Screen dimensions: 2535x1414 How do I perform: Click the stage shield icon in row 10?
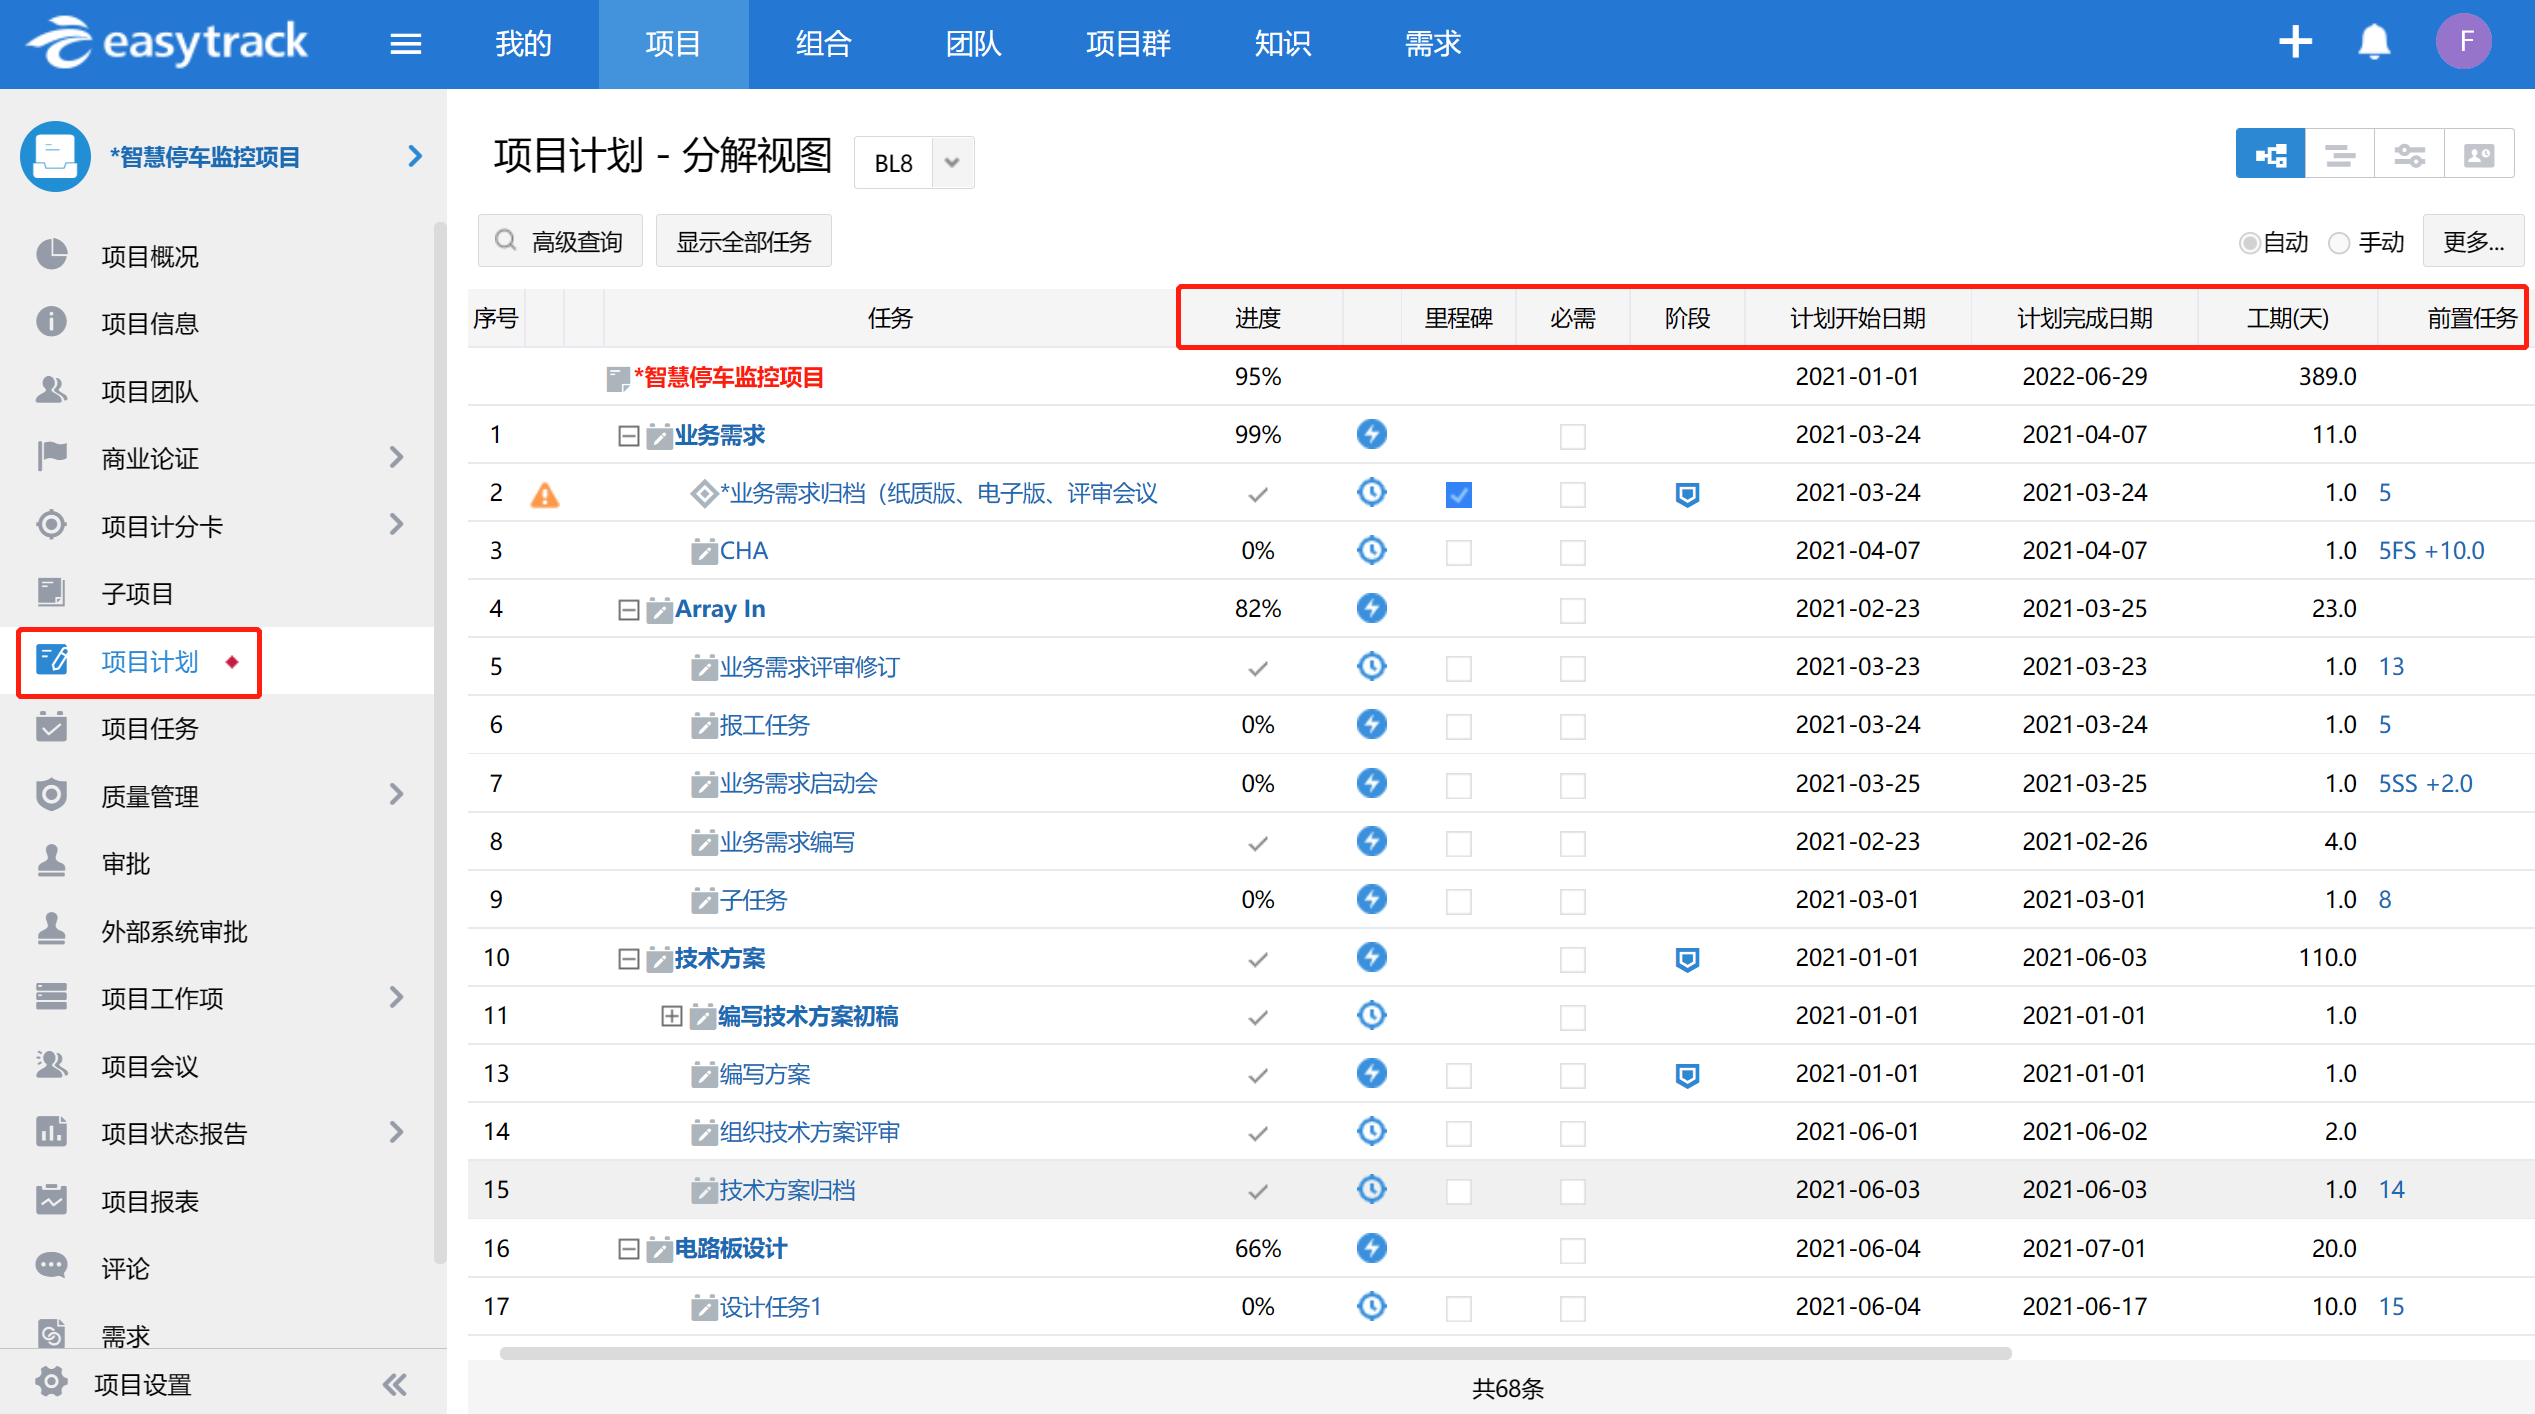[x=1687, y=959]
